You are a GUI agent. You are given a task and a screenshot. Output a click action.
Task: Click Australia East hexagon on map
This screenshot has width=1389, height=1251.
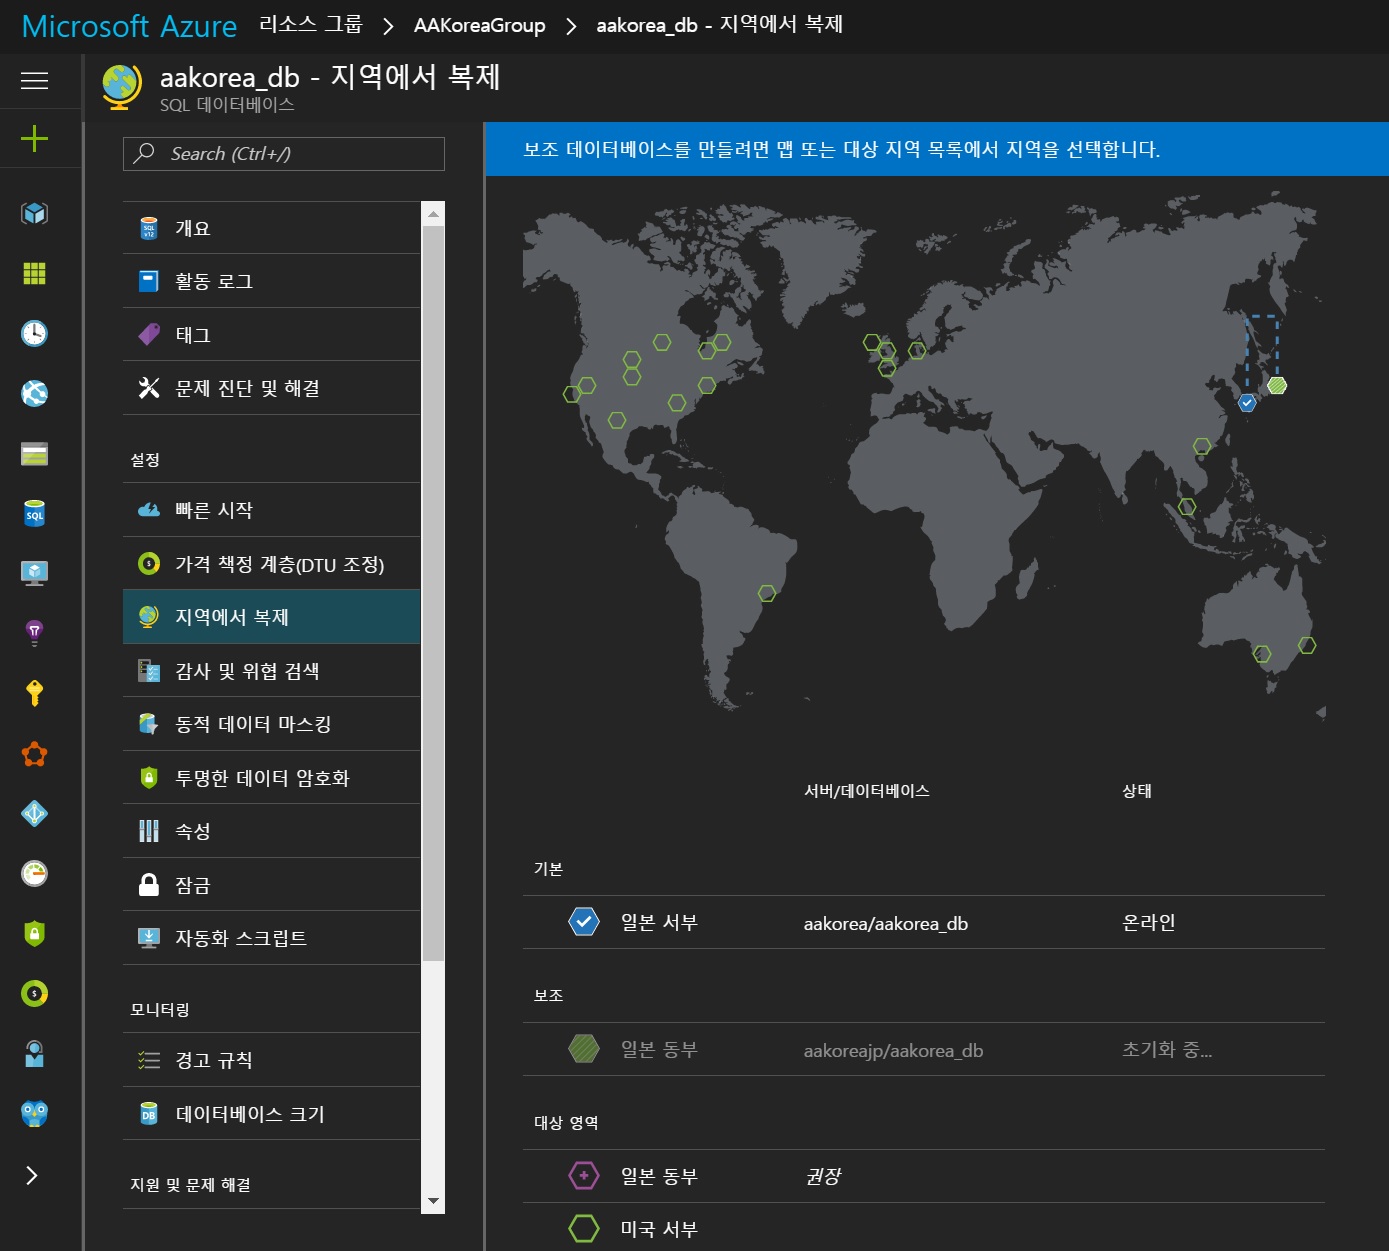(x=1307, y=645)
